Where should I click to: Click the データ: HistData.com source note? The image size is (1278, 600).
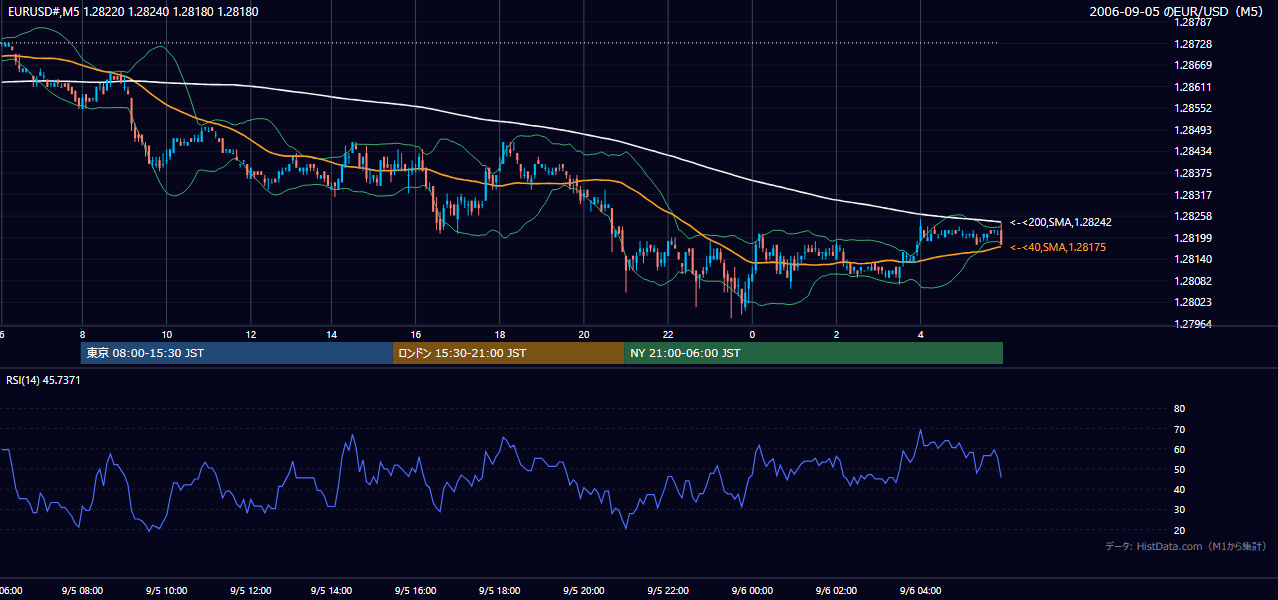[1186, 546]
